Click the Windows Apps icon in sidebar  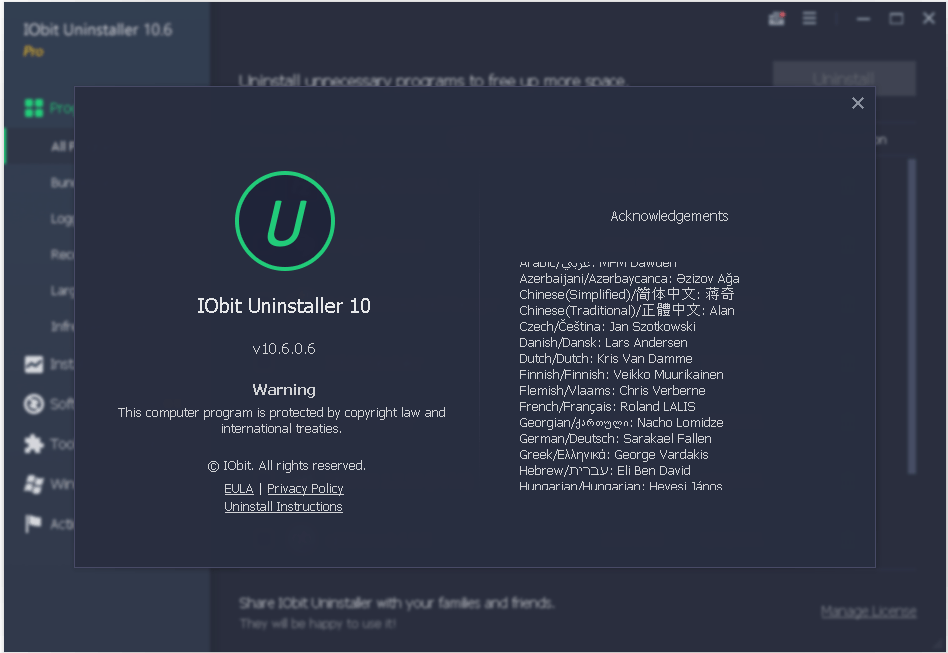(x=34, y=484)
